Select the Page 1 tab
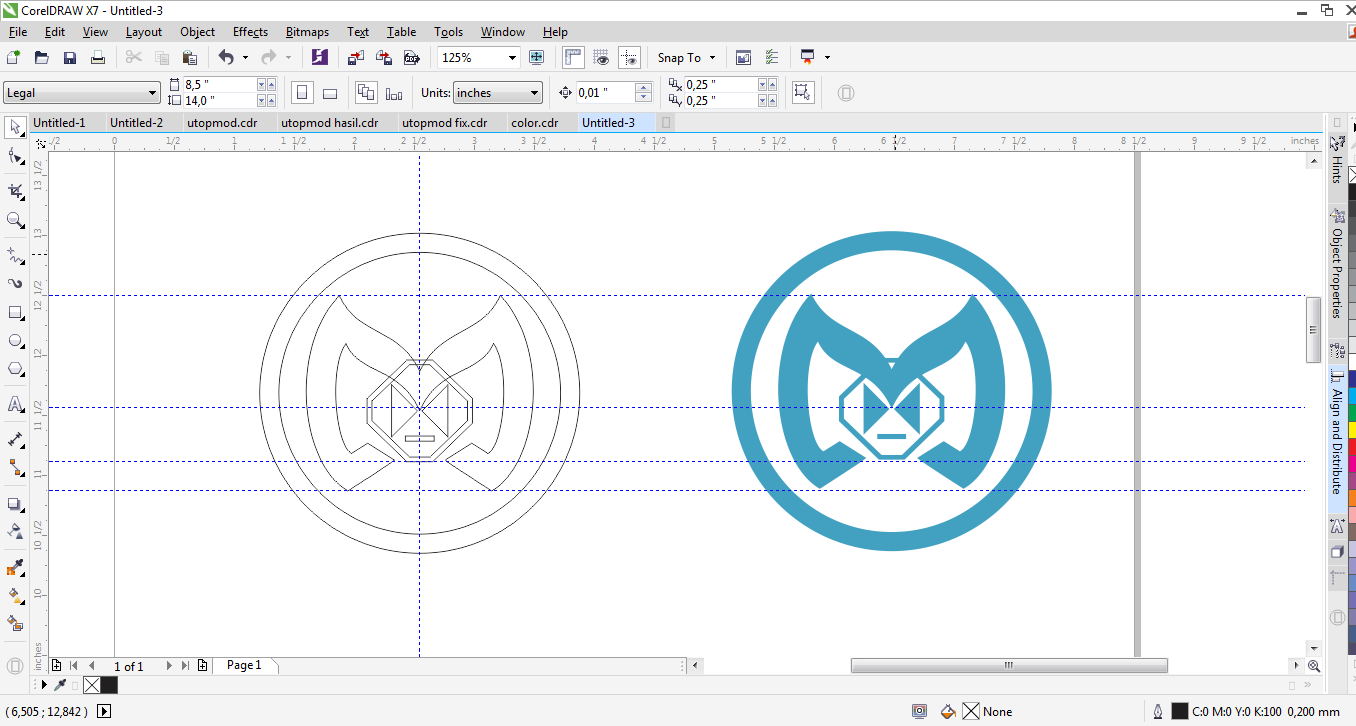The width and height of the screenshot is (1356, 726). point(244,665)
